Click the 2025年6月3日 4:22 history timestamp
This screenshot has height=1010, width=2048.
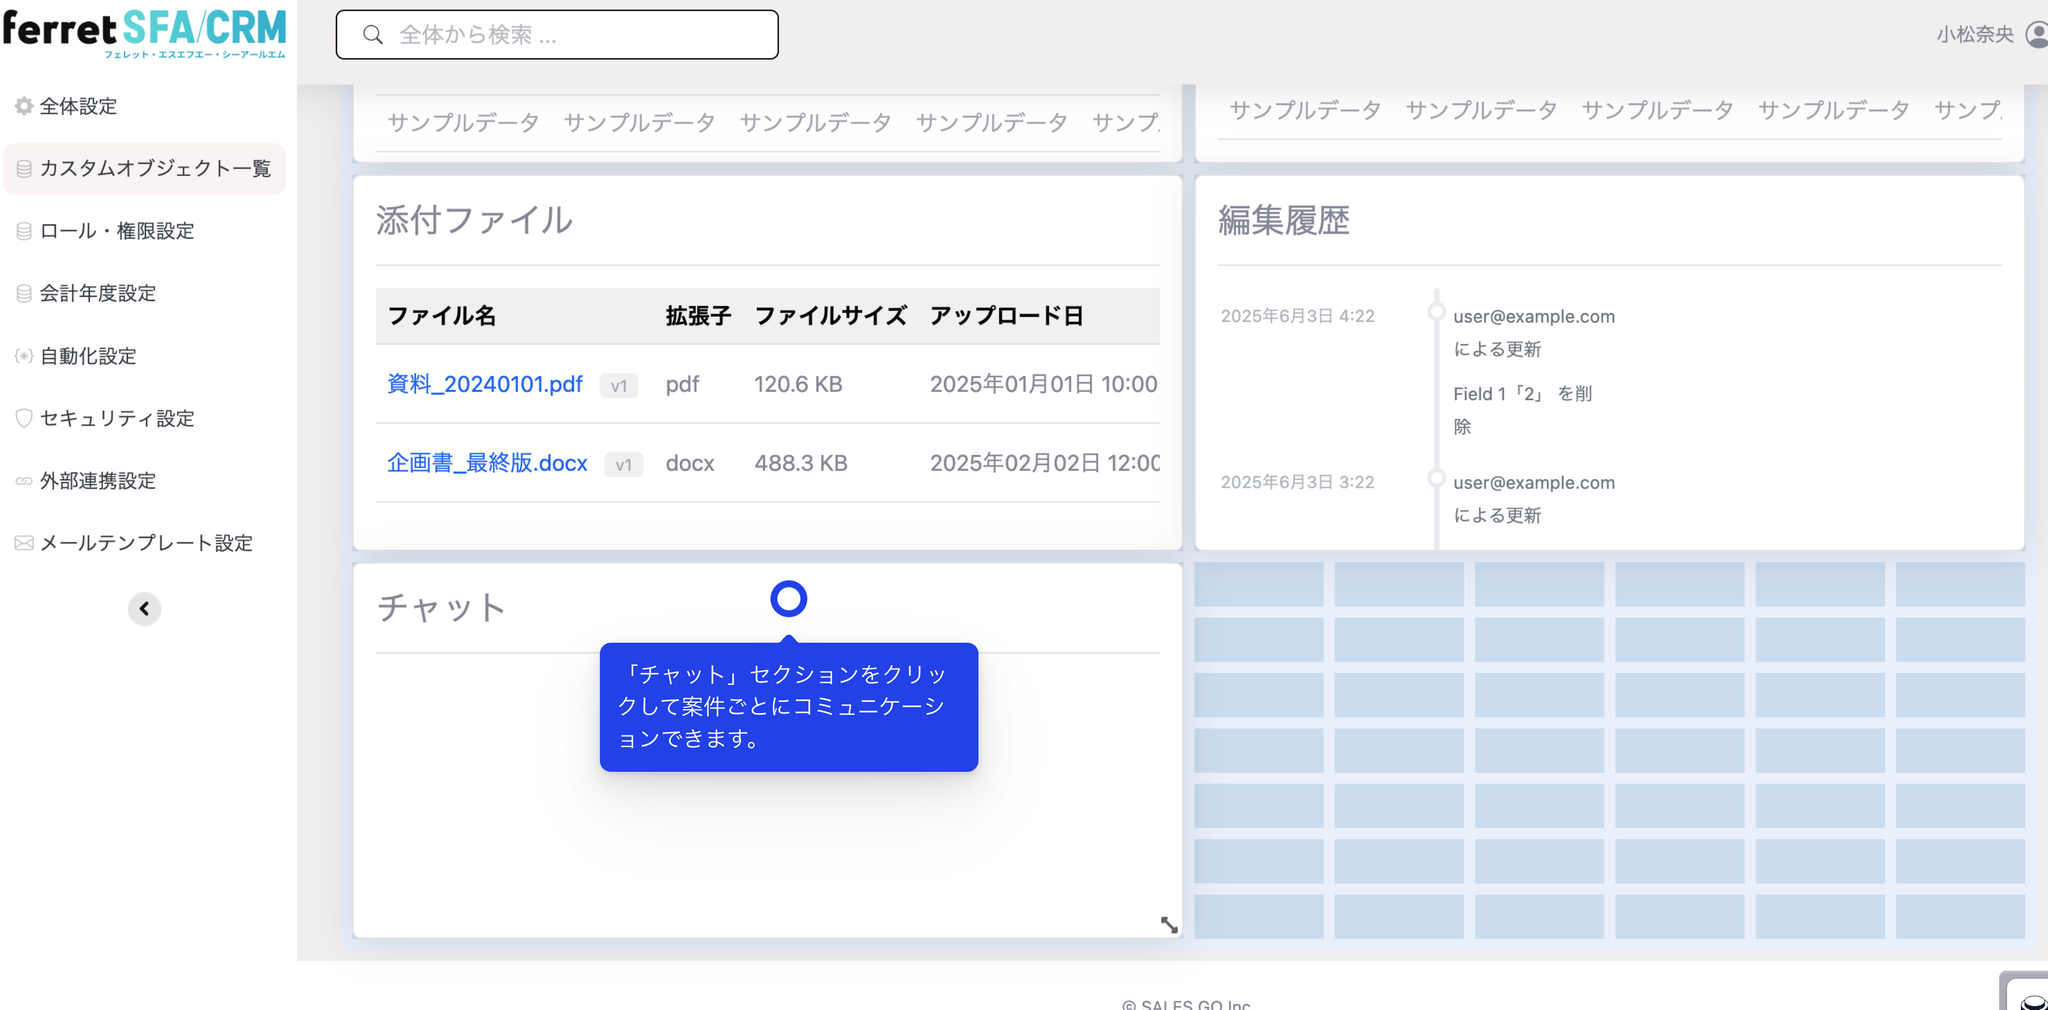1297,316
